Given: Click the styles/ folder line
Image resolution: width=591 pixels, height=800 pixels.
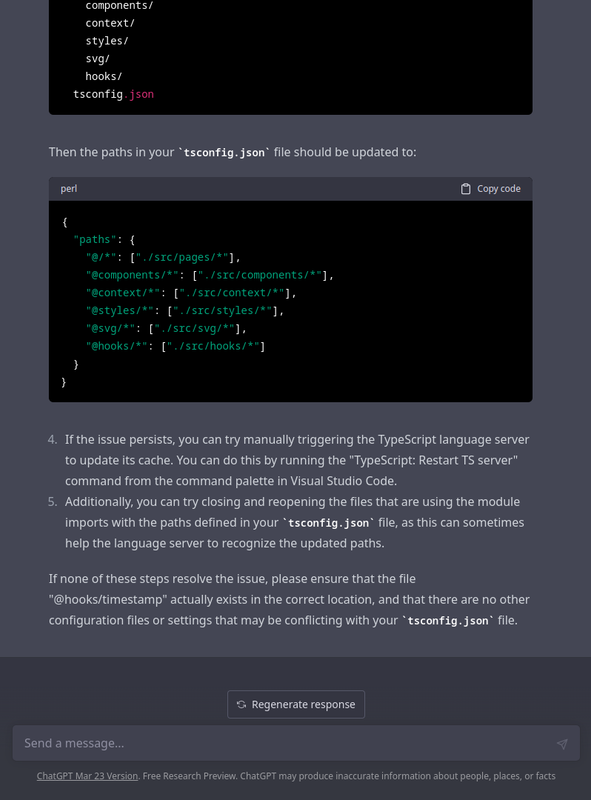Looking at the screenshot, I should 107,41.
